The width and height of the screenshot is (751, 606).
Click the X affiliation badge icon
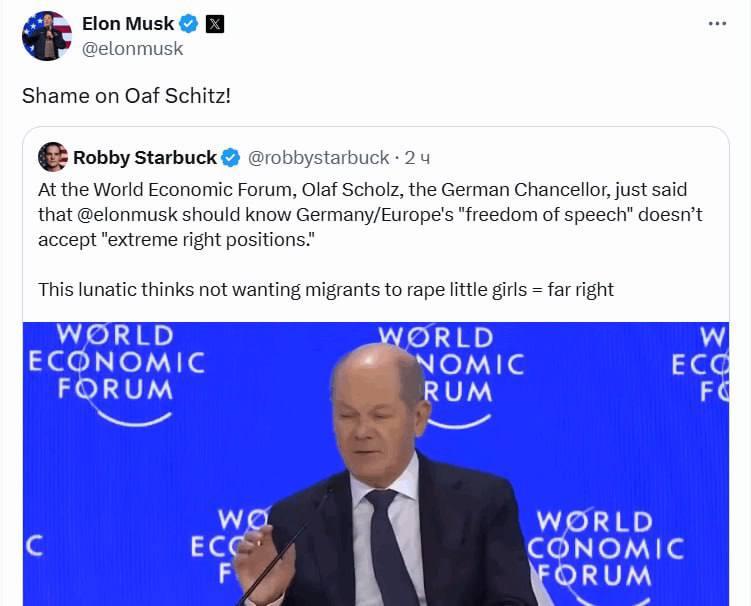tap(215, 23)
